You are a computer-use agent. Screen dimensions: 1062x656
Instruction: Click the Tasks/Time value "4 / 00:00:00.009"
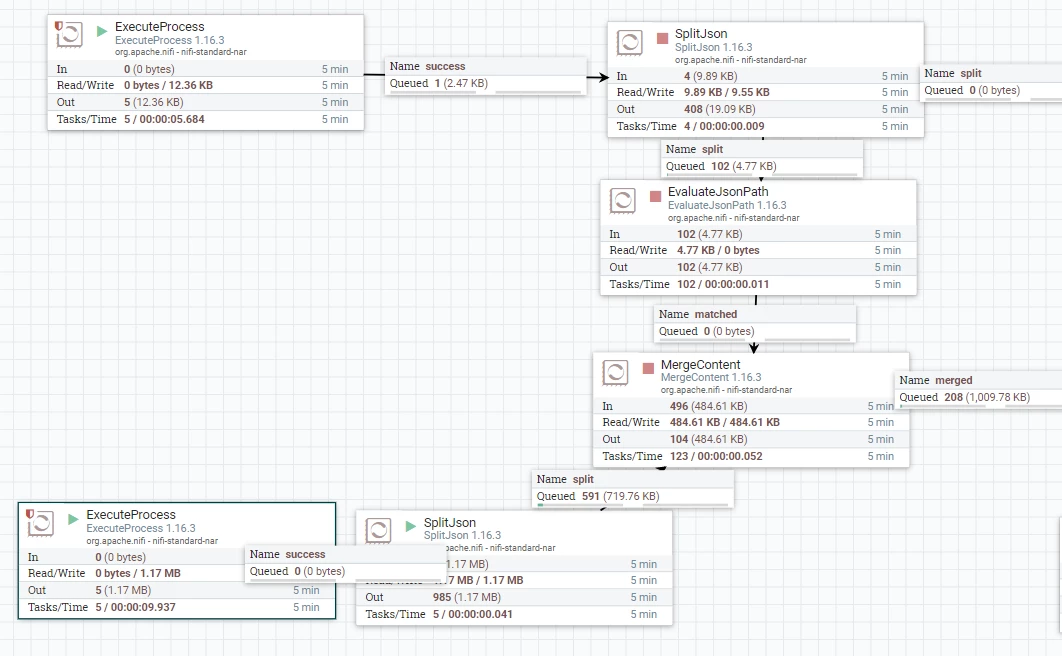pos(724,126)
